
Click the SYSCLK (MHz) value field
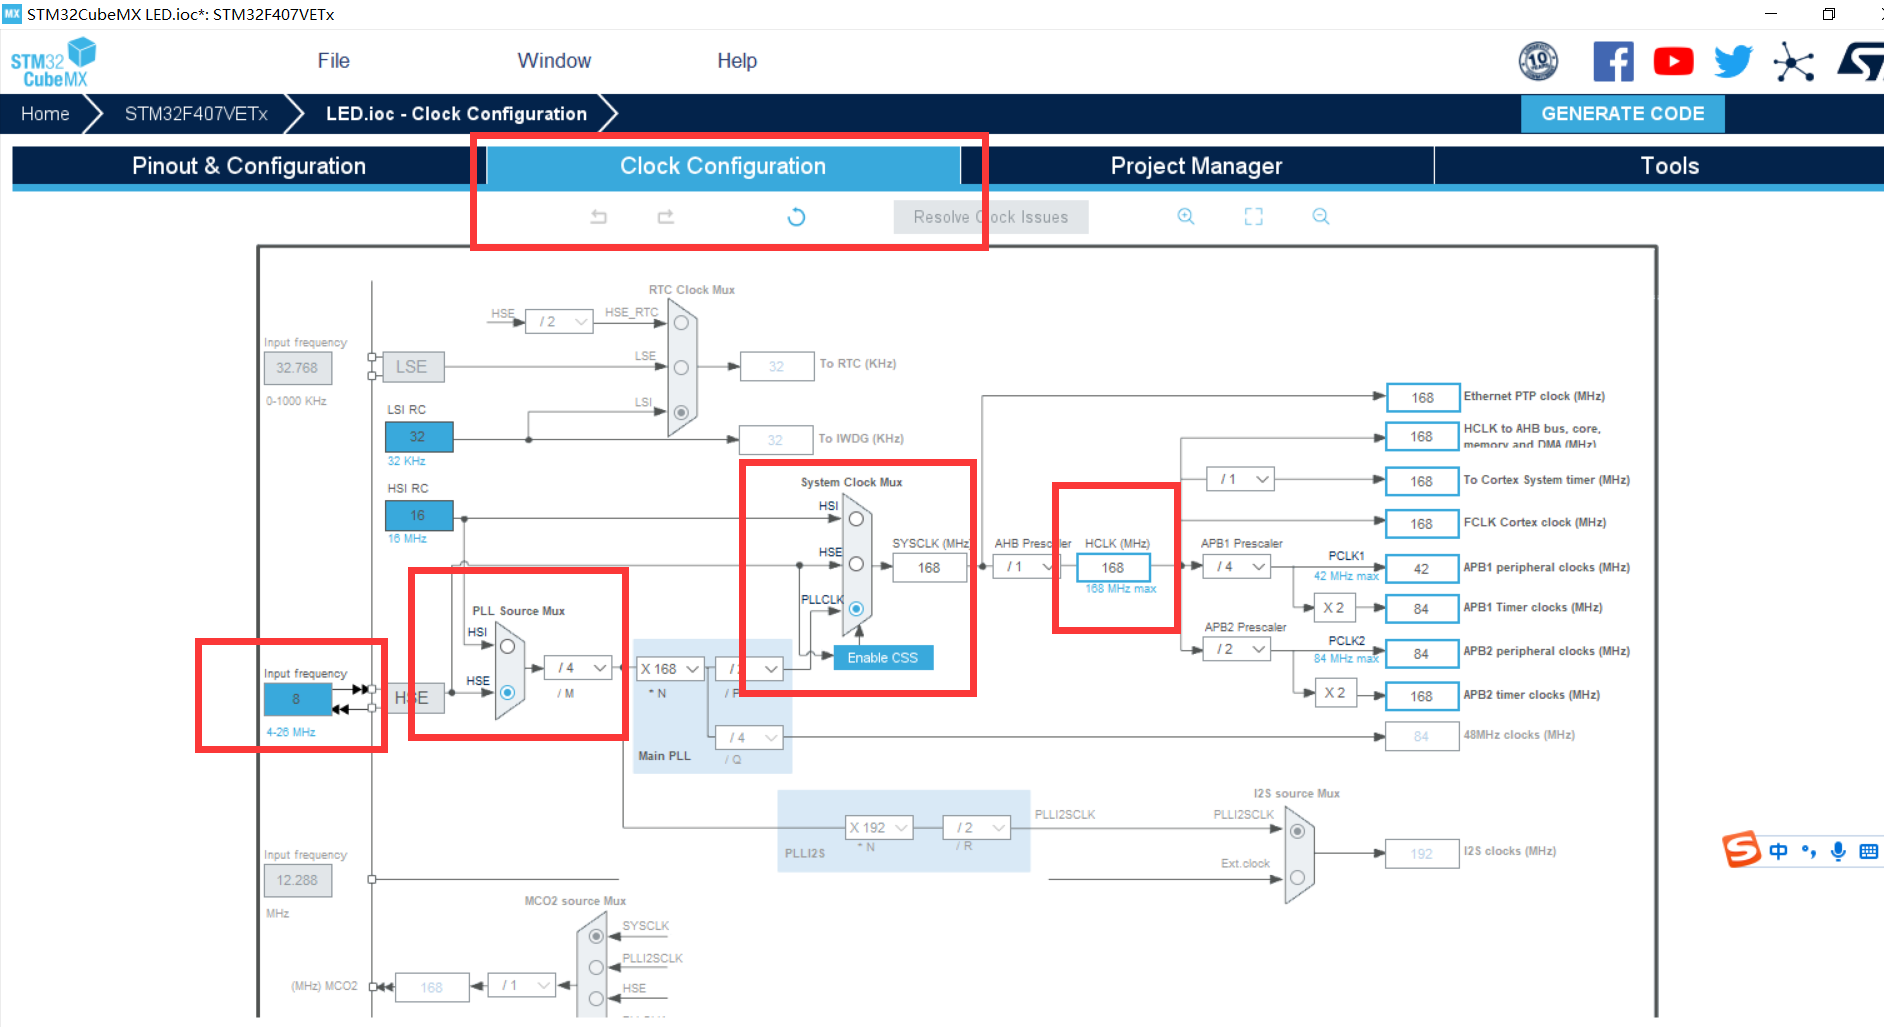pos(929,567)
